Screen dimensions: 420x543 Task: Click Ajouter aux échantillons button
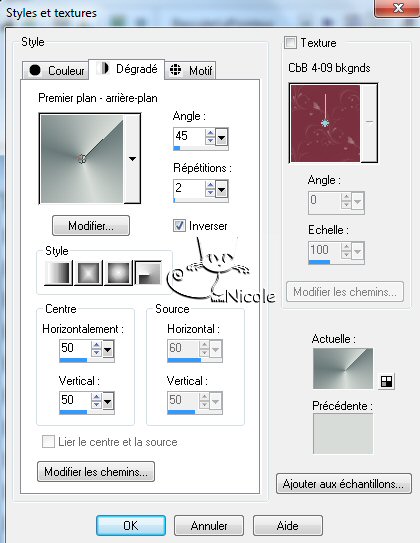click(344, 483)
